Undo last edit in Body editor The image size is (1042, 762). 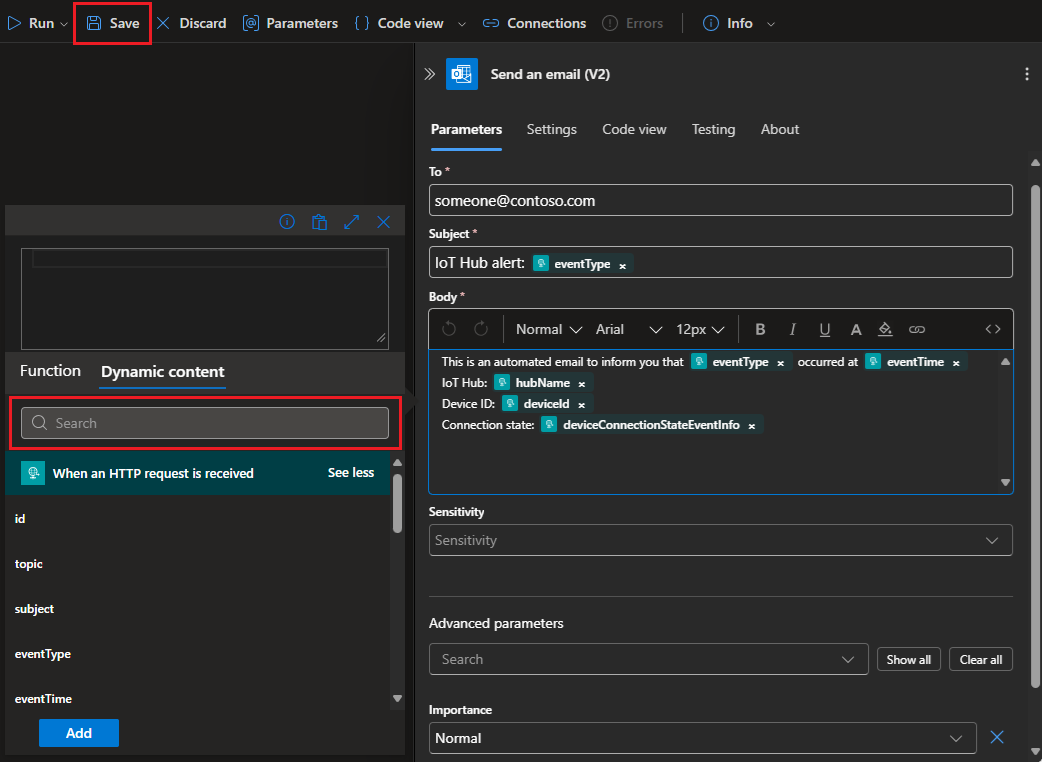click(x=449, y=329)
